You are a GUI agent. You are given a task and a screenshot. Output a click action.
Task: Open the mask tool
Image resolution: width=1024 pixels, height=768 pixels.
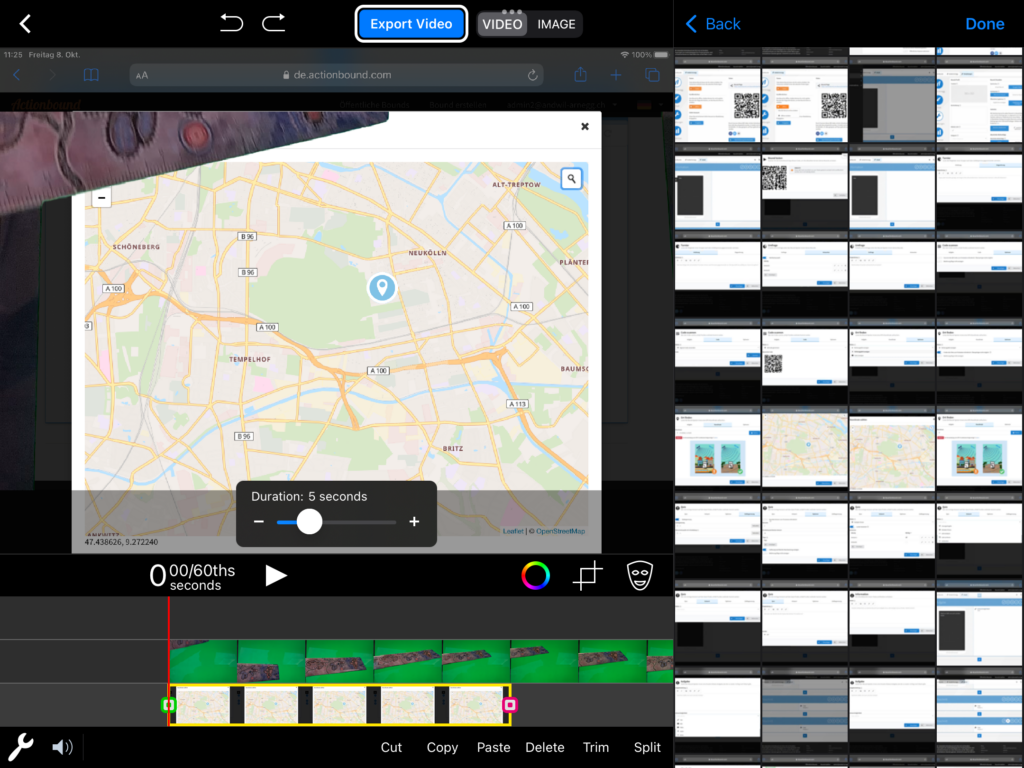pyautogui.click(x=638, y=575)
